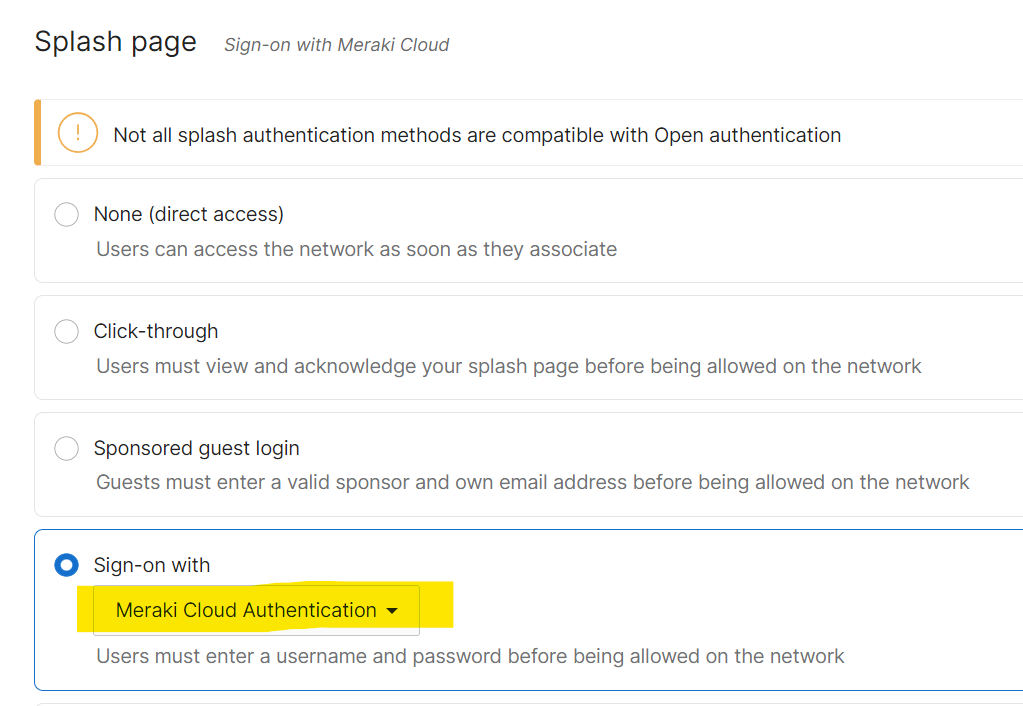Click the "Sign-on with" option label

(152, 565)
